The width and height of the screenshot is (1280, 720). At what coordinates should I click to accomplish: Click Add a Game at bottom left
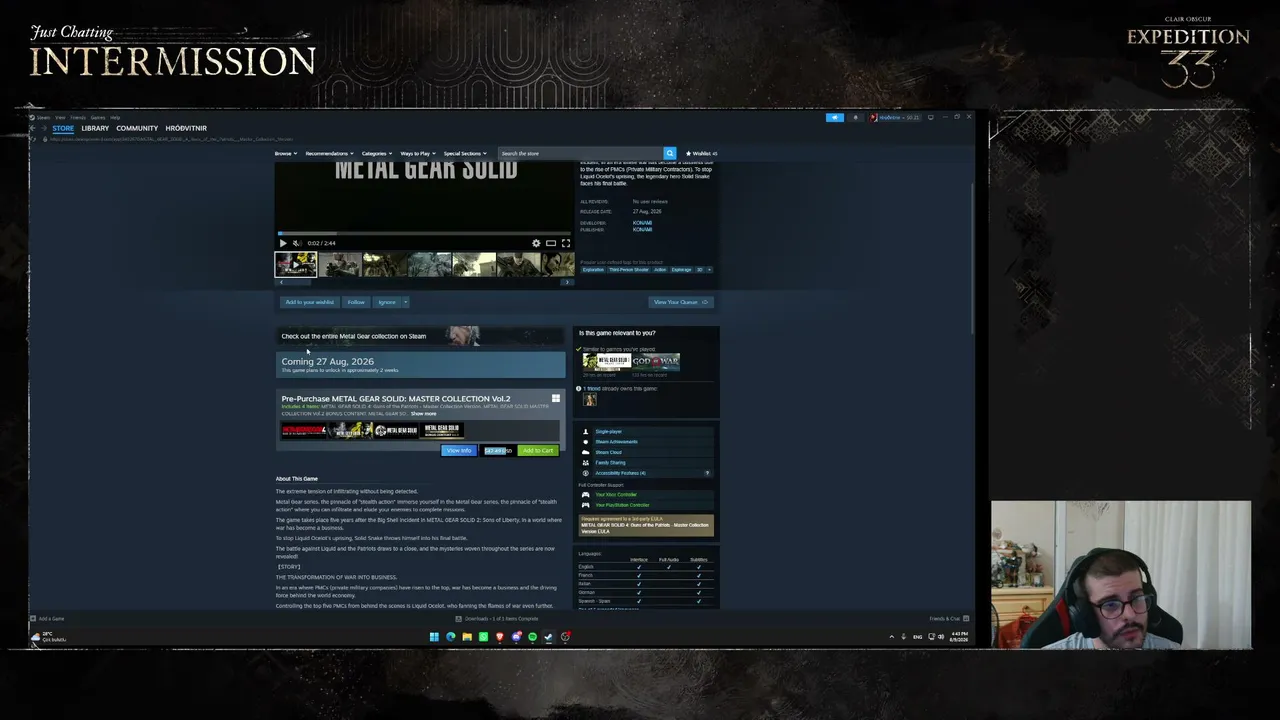pyautogui.click(x=47, y=619)
